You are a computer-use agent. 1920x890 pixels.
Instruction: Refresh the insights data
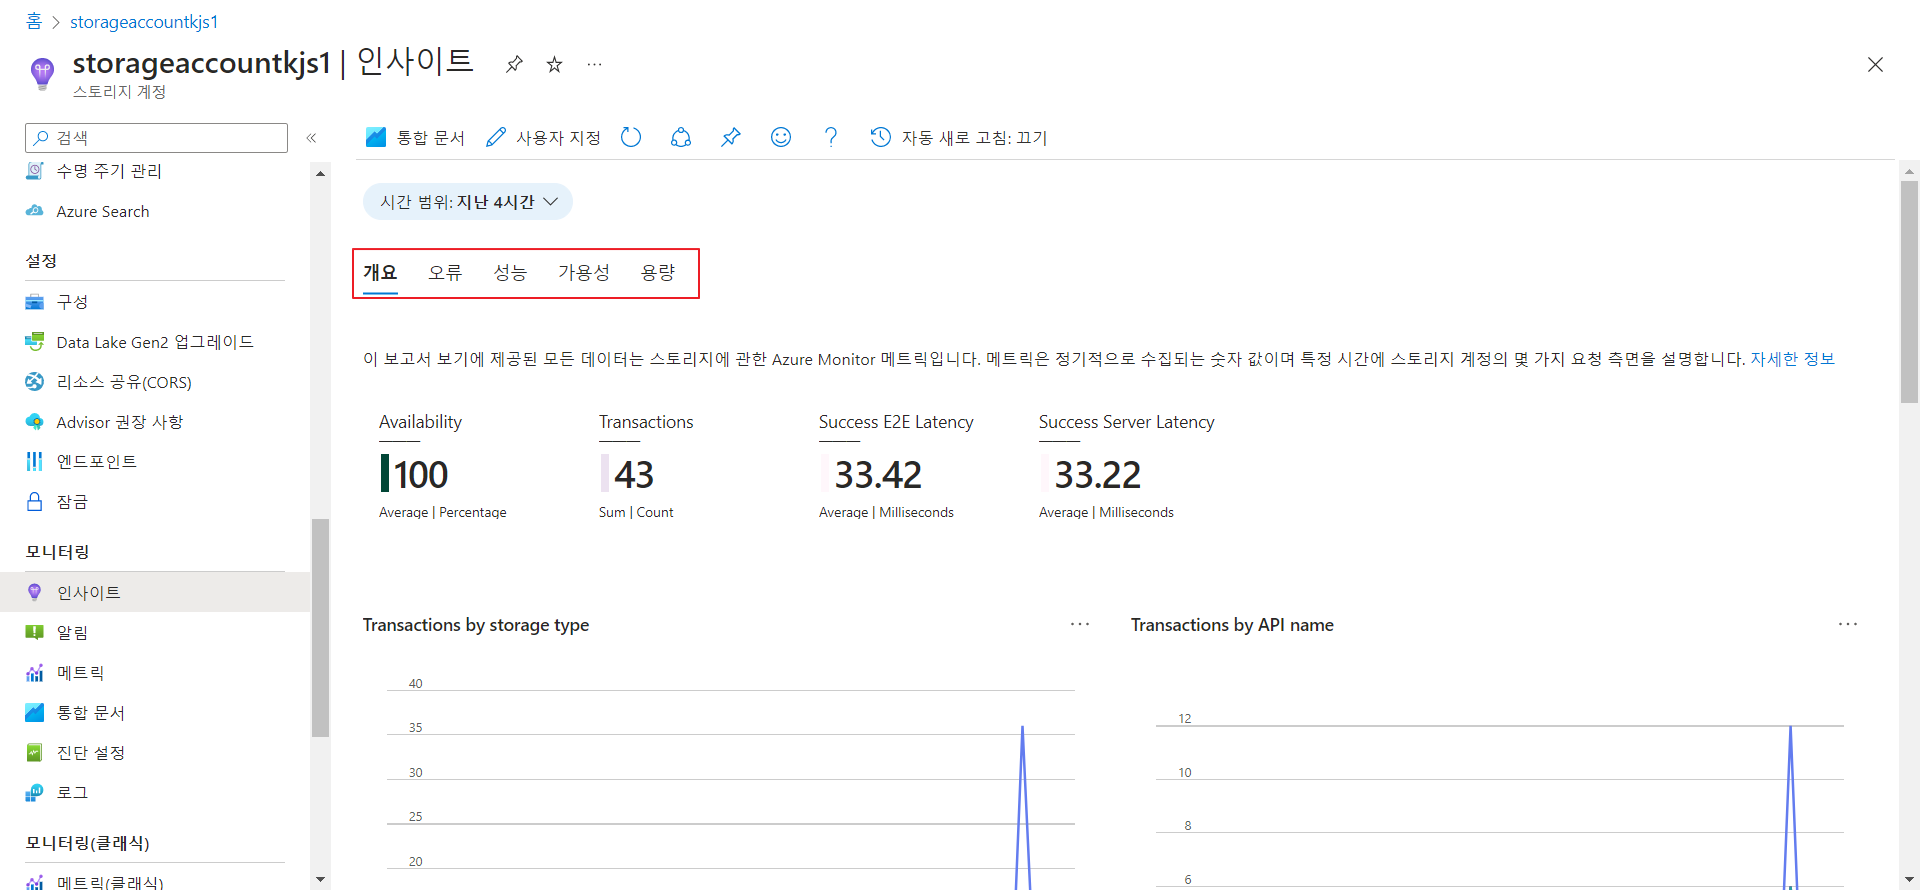[x=631, y=137]
